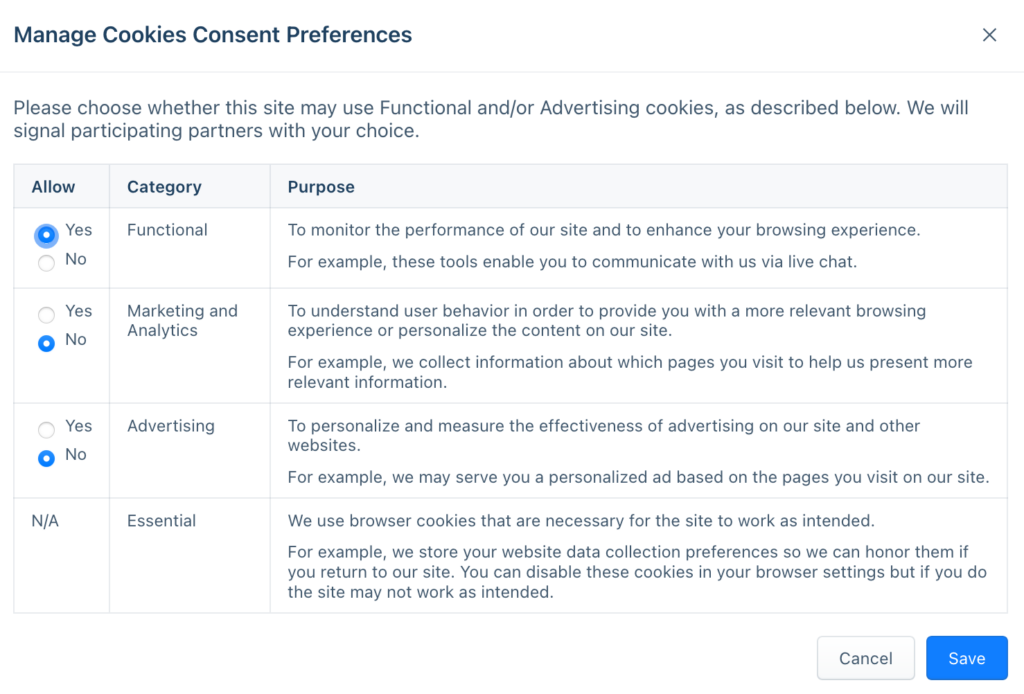Click the Advertising category label

170,426
